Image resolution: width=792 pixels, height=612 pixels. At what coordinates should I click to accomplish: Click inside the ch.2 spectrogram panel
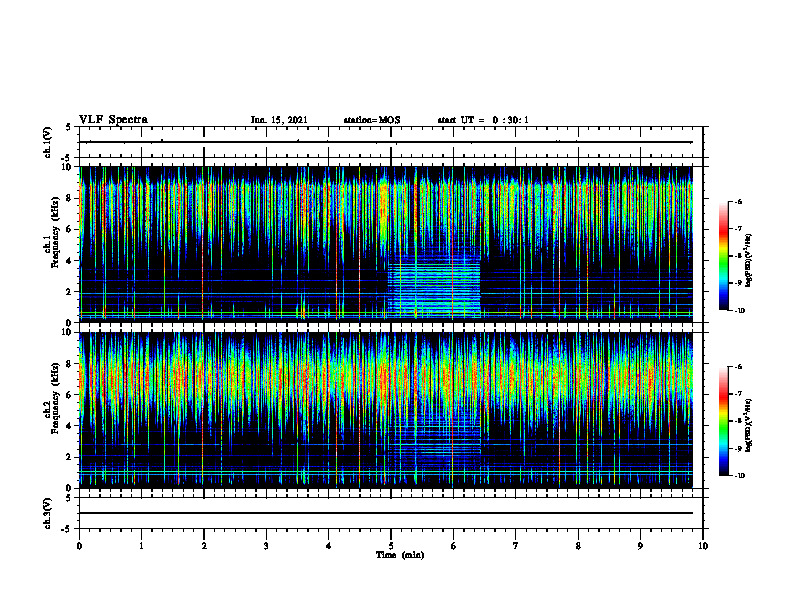(386, 410)
